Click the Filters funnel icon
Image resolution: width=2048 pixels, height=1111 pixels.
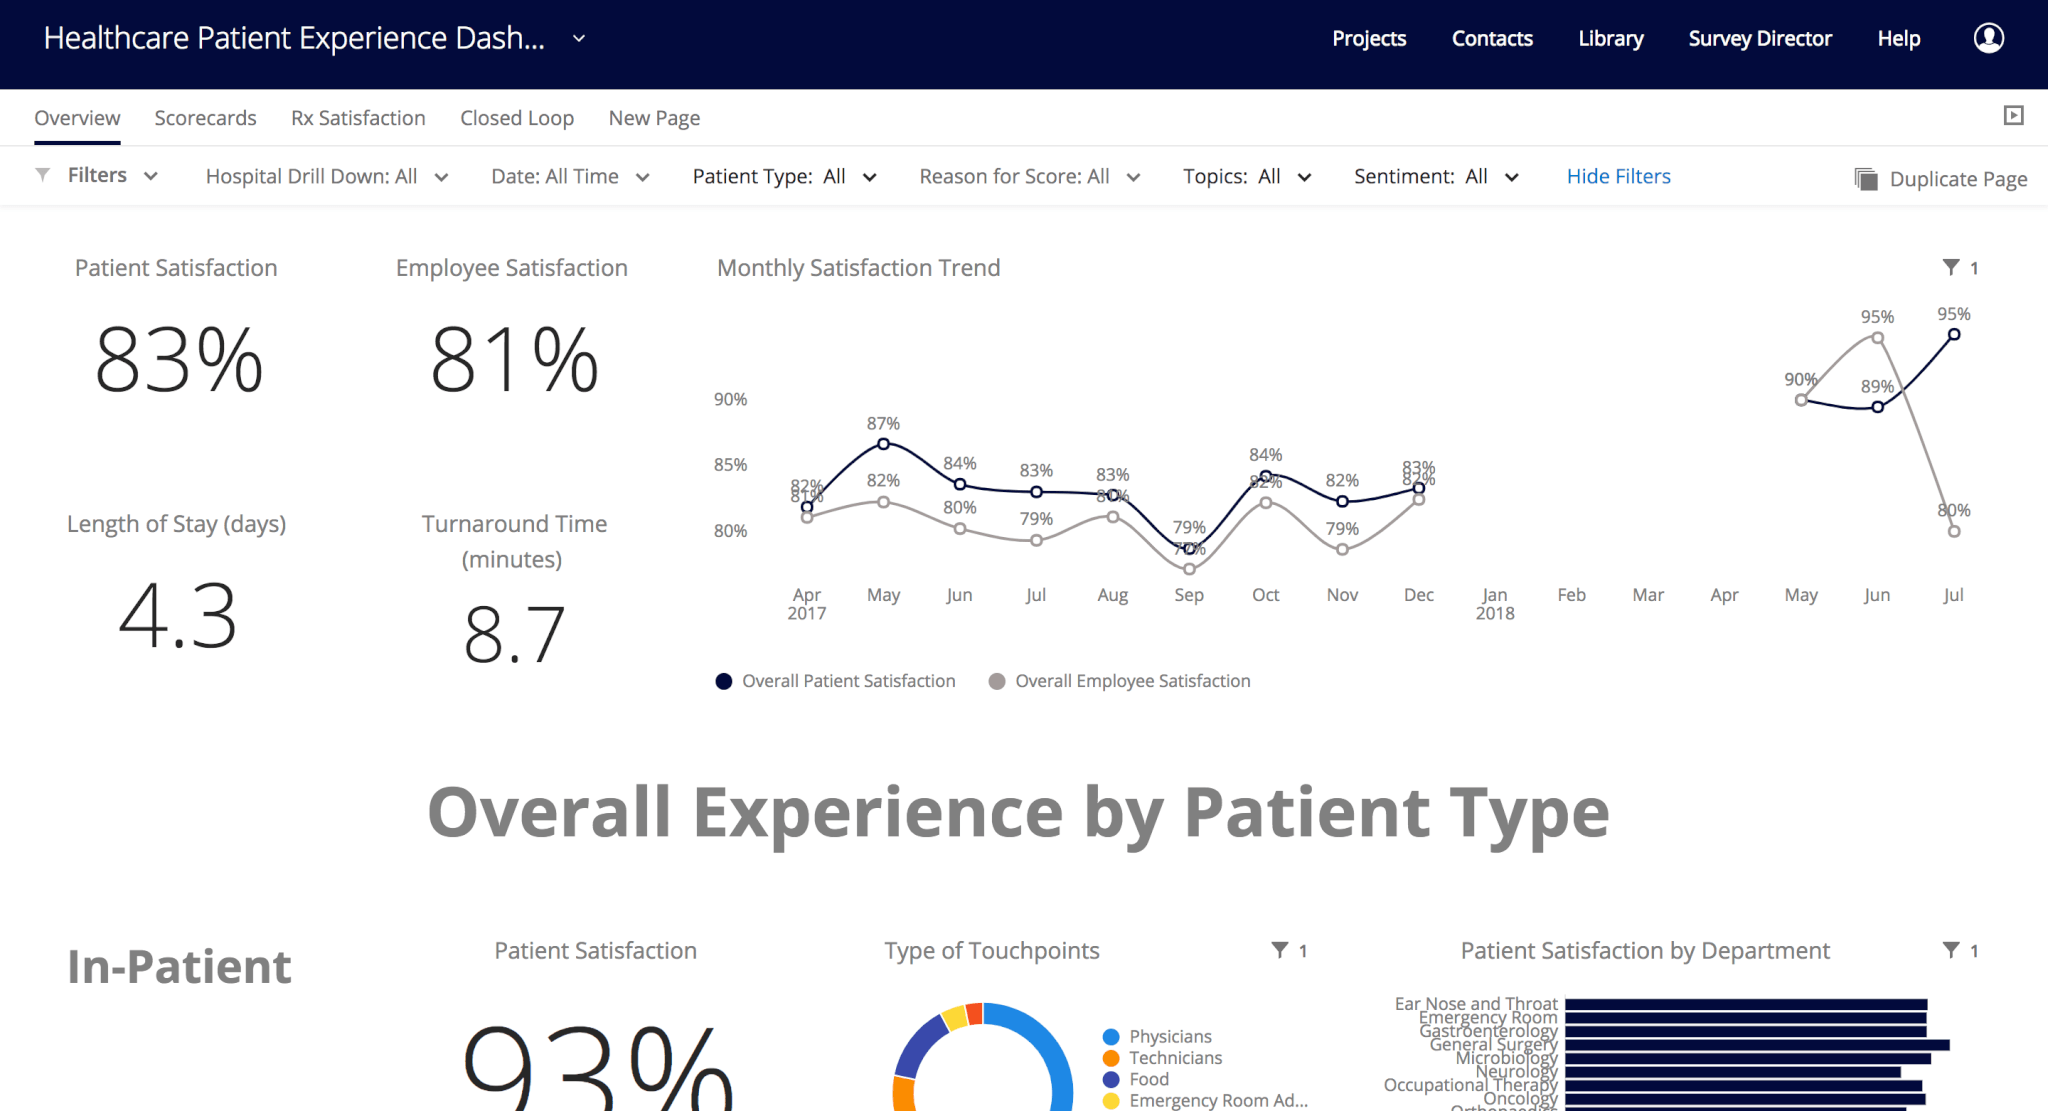tap(43, 175)
